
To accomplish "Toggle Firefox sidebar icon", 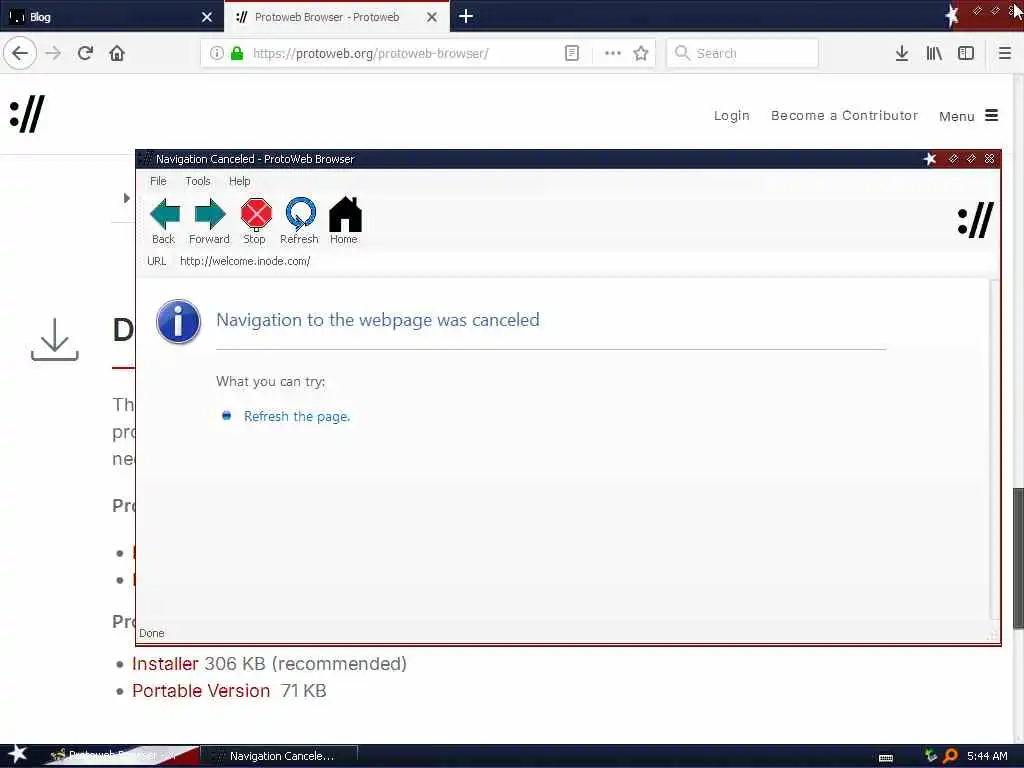I will 966,53.
